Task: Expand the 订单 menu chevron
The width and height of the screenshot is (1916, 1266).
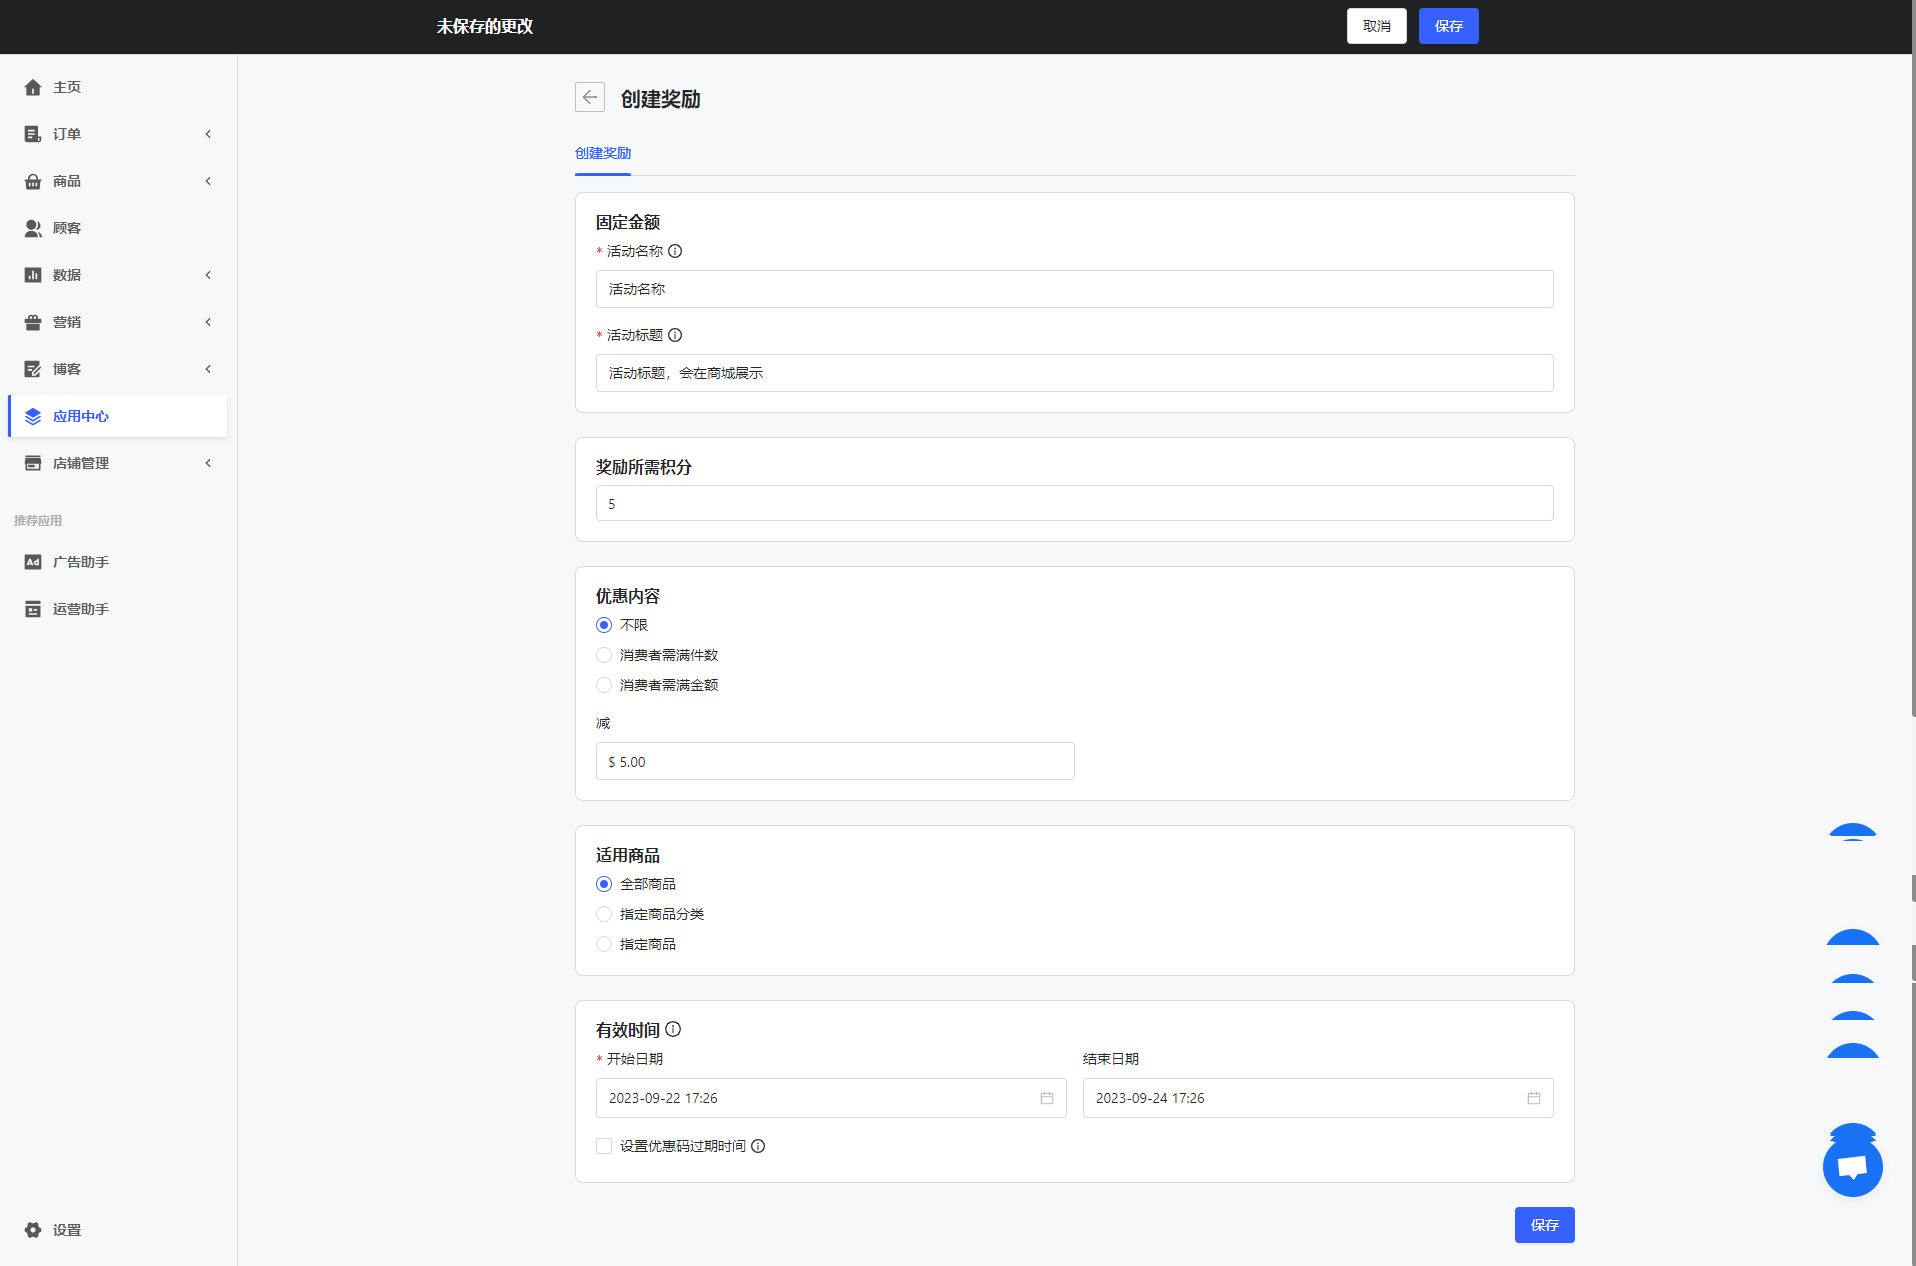Action: coord(208,134)
